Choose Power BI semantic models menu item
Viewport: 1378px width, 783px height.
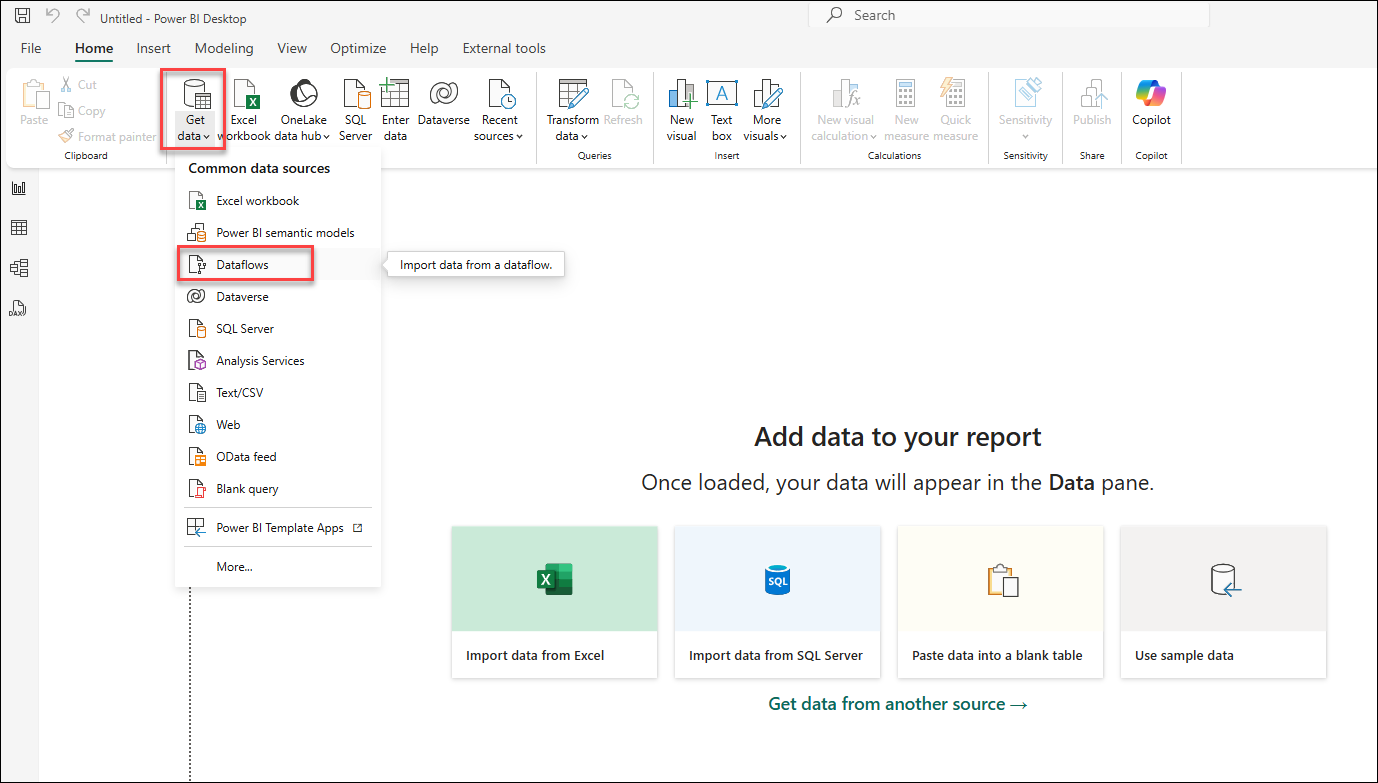pyautogui.click(x=277, y=233)
